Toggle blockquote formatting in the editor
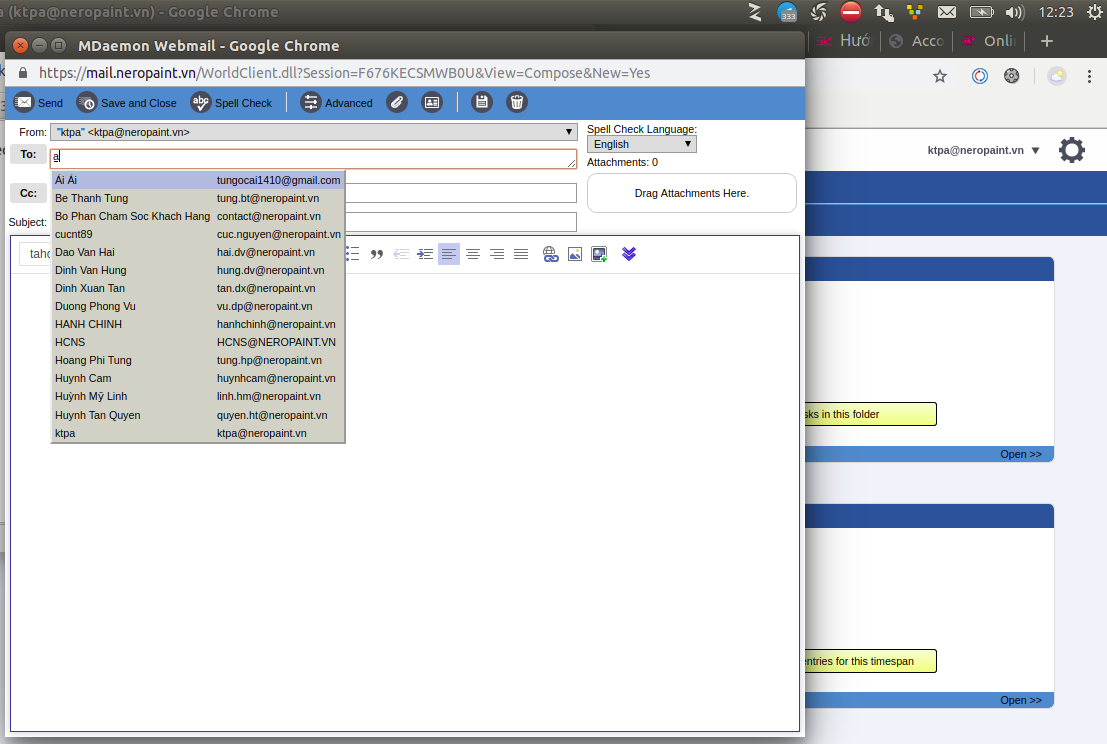This screenshot has height=744, width=1107. [x=377, y=254]
